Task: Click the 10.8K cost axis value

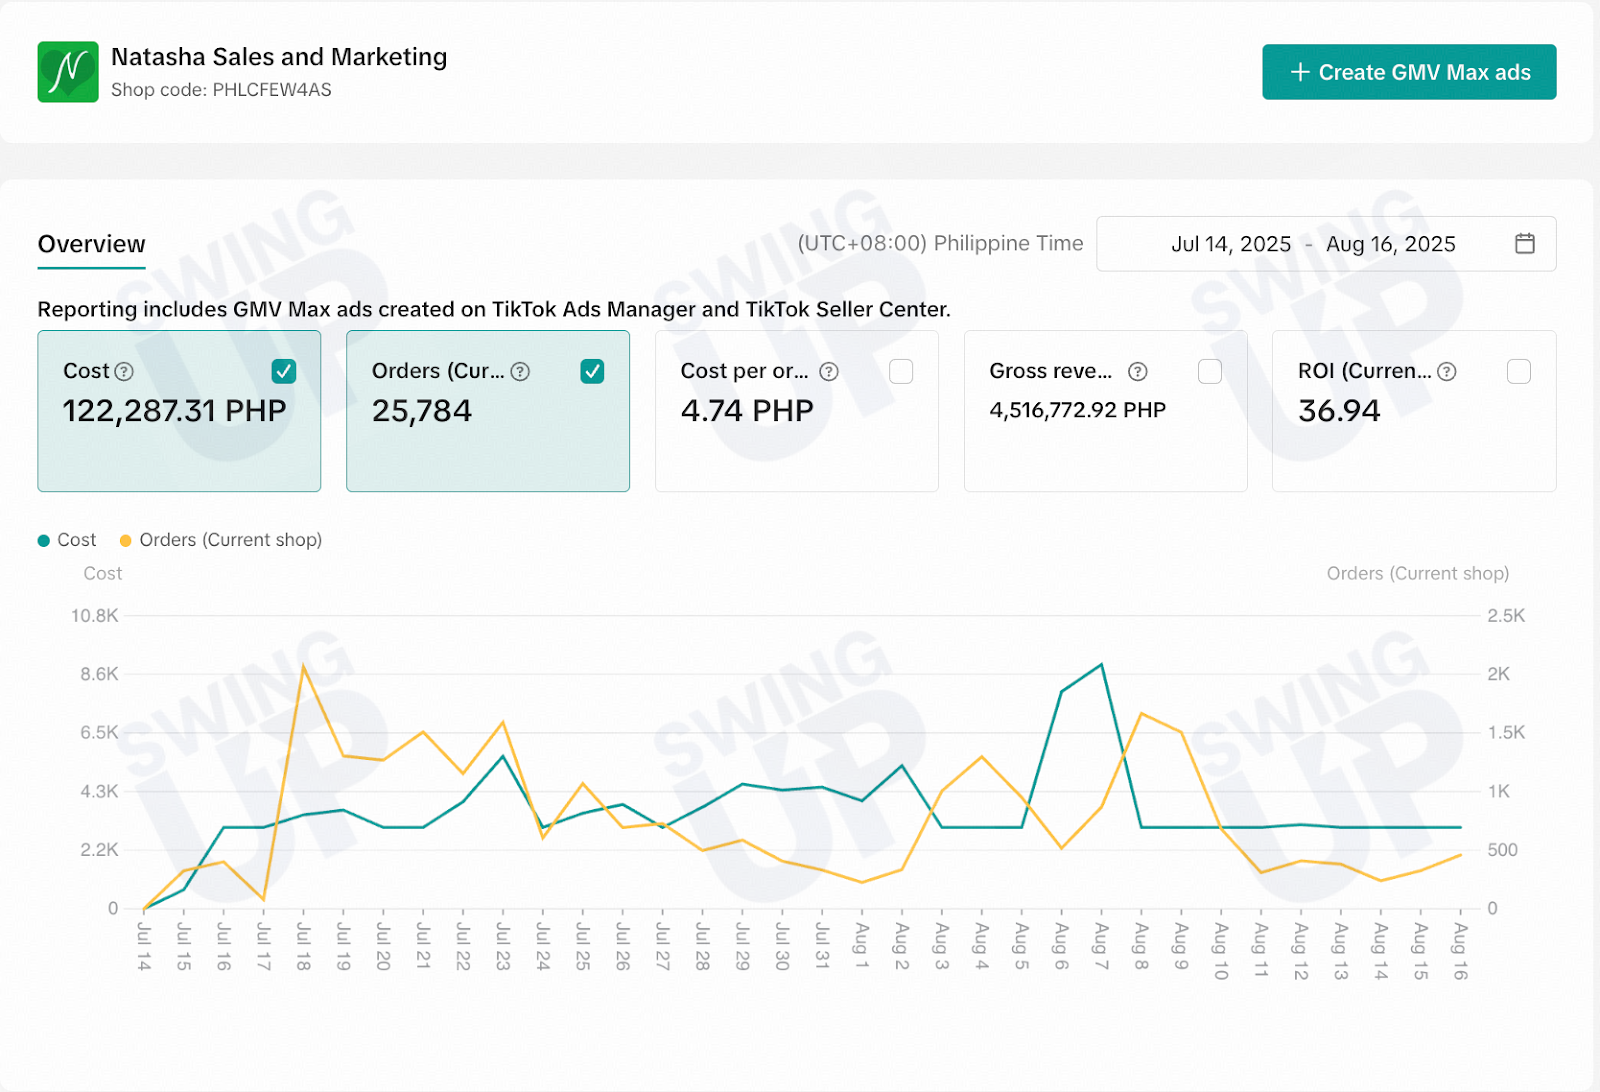Action: coord(94,616)
